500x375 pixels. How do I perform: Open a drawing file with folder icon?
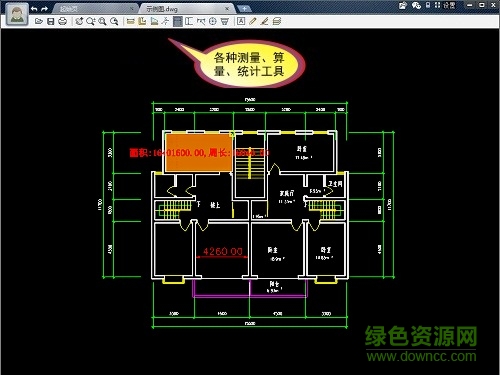tap(39, 22)
